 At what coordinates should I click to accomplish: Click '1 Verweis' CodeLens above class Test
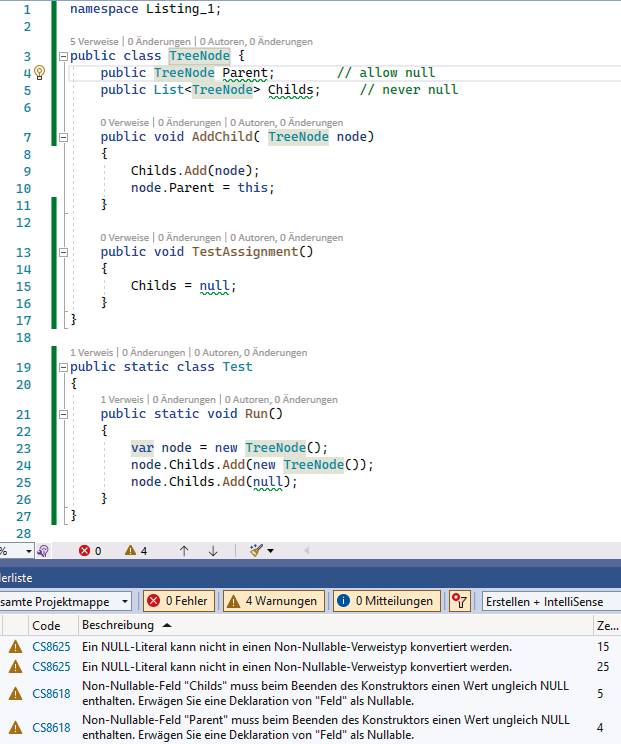[91, 353]
